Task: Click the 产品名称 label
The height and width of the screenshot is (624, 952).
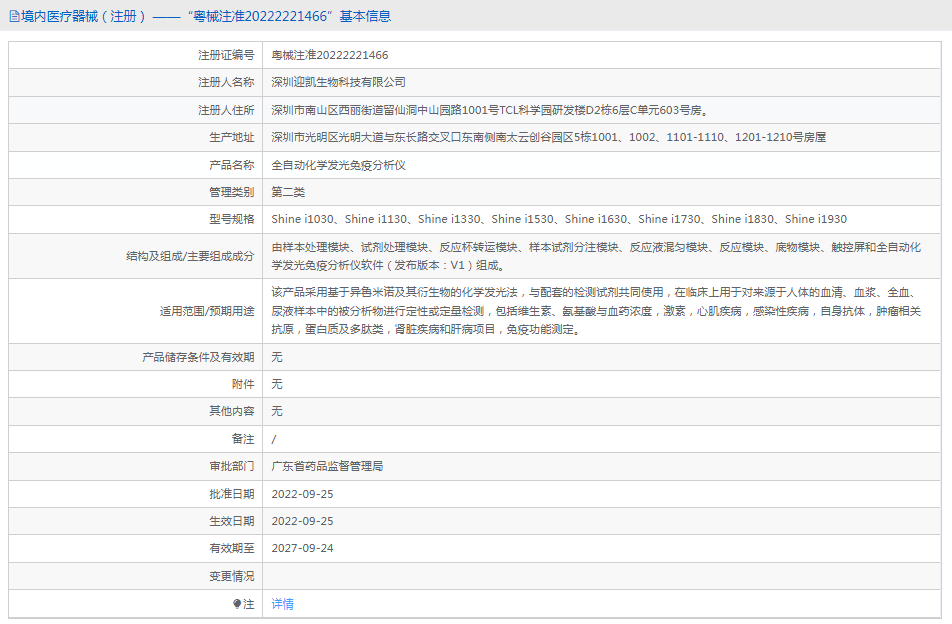Action: click(232, 165)
